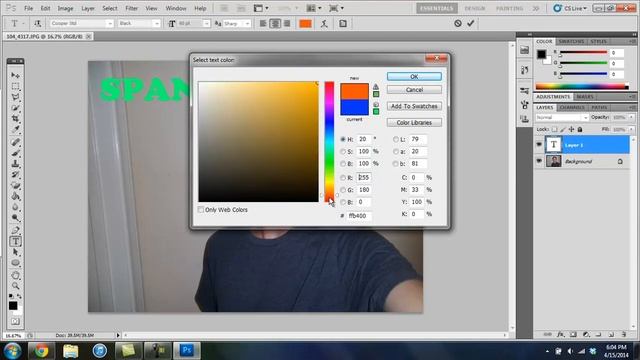Viewport: 640px width, 360px height.
Task: Open the Filter menu
Action: coord(131,8)
